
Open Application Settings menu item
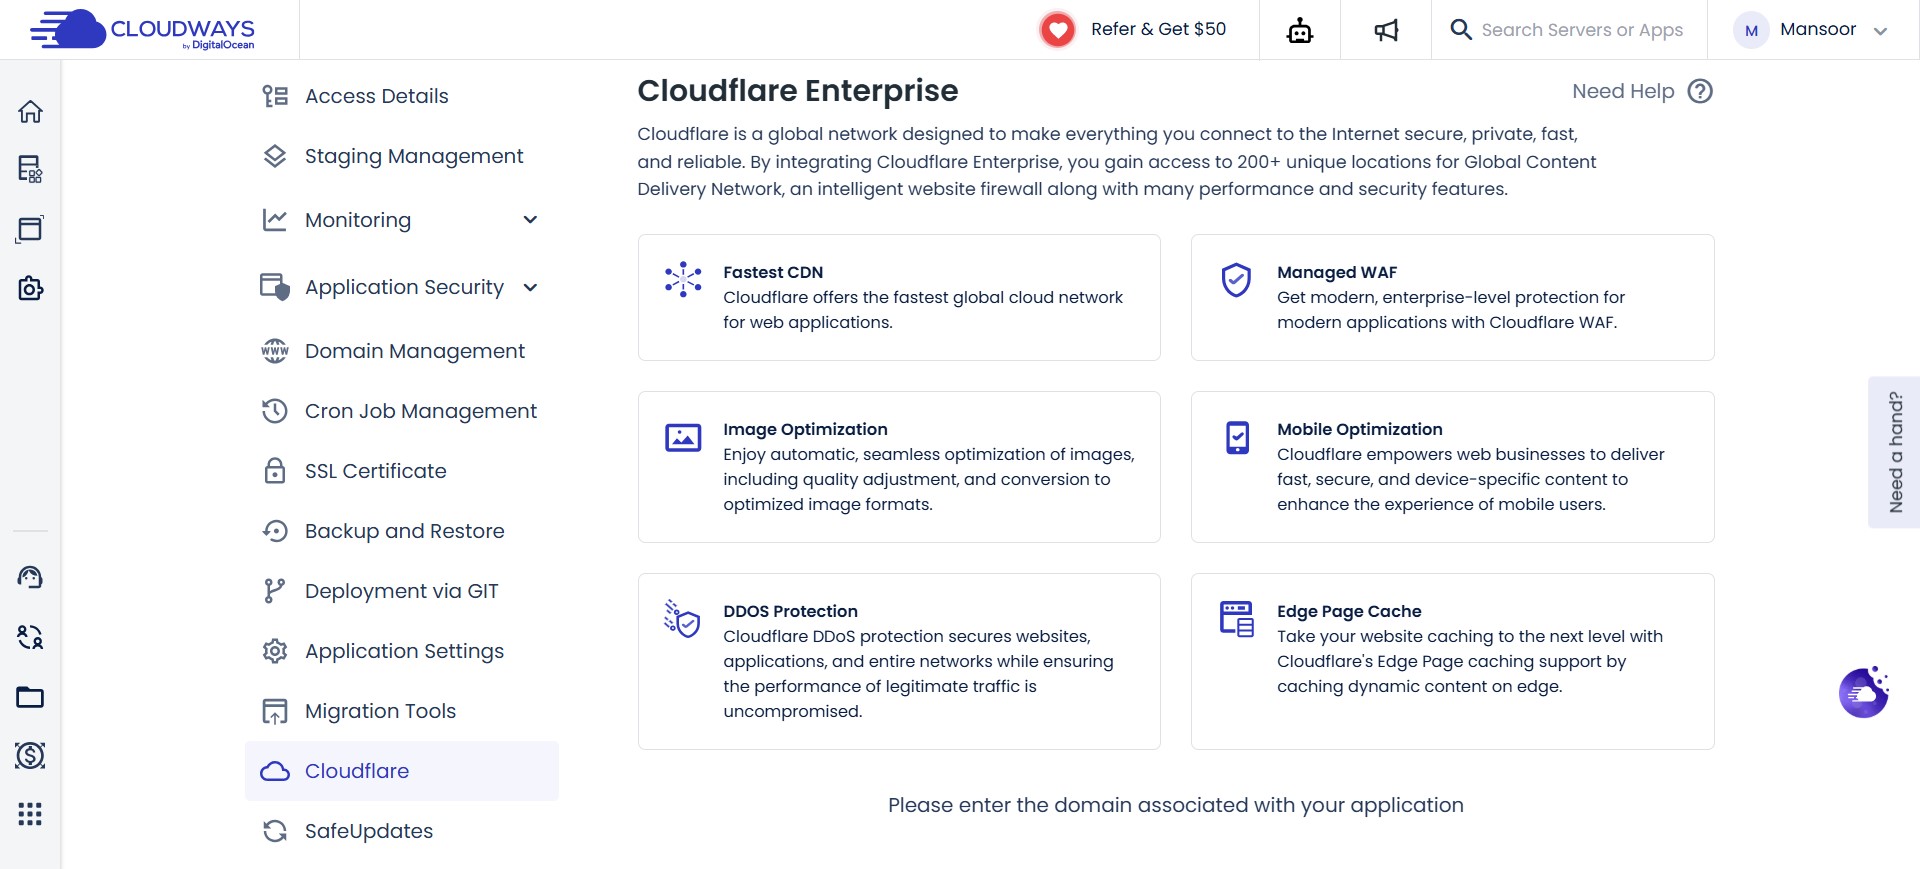tap(402, 651)
